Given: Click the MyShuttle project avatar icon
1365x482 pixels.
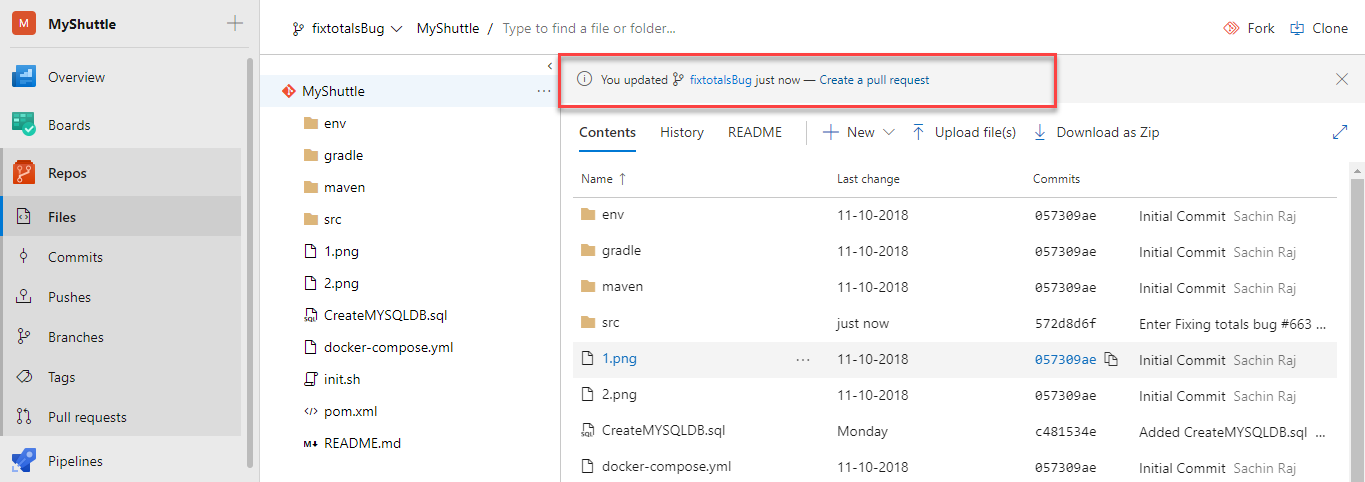Looking at the screenshot, I should click(24, 23).
